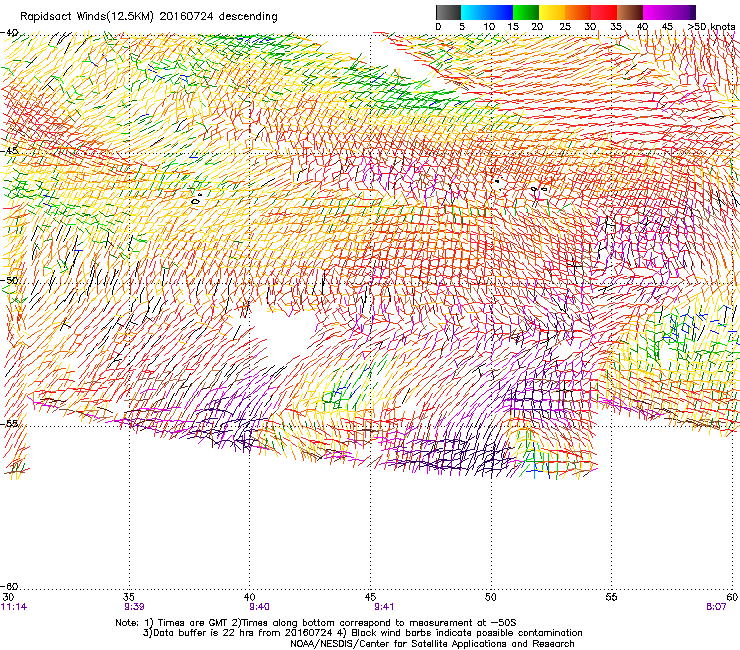
Task: Click the '25' label under the color scale
Action: point(565,27)
